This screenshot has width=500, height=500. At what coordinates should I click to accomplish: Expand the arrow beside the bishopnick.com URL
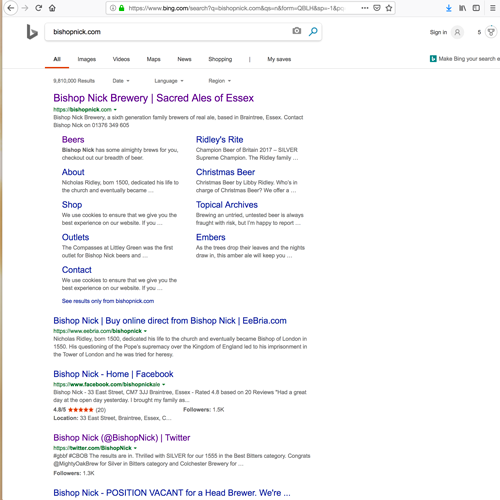115,110
